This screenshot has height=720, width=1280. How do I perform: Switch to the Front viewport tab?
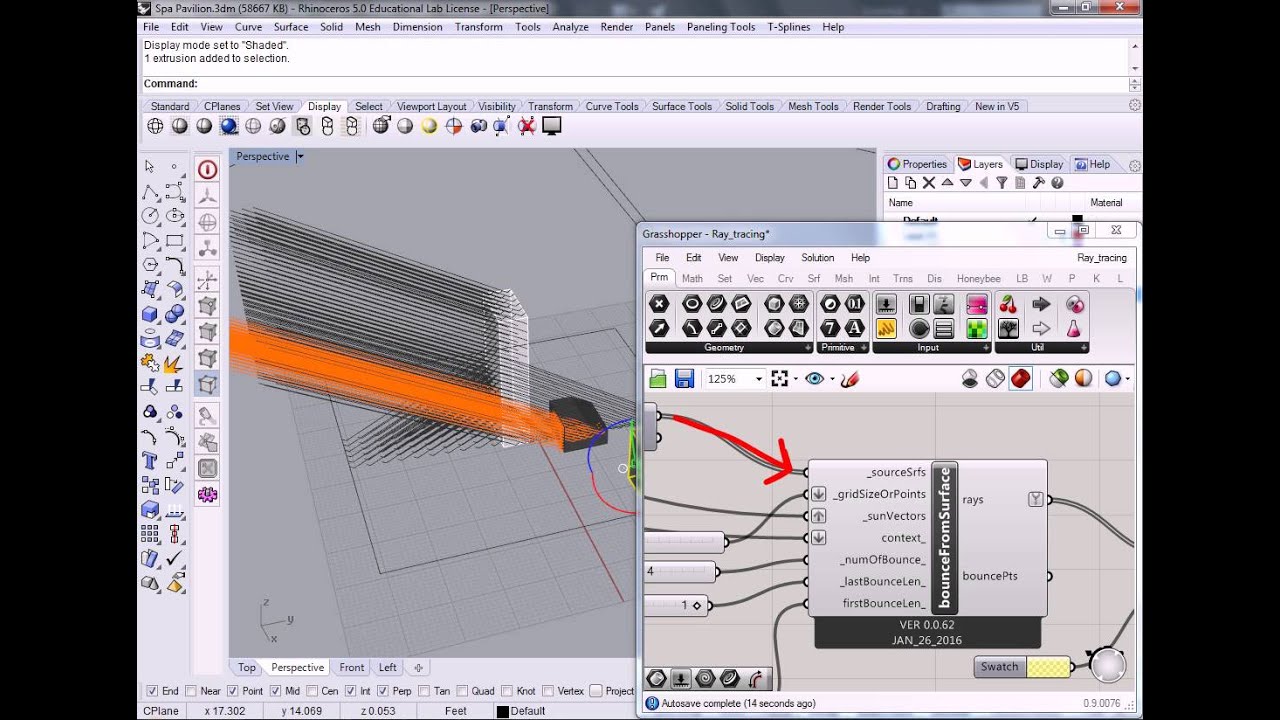[x=352, y=668]
